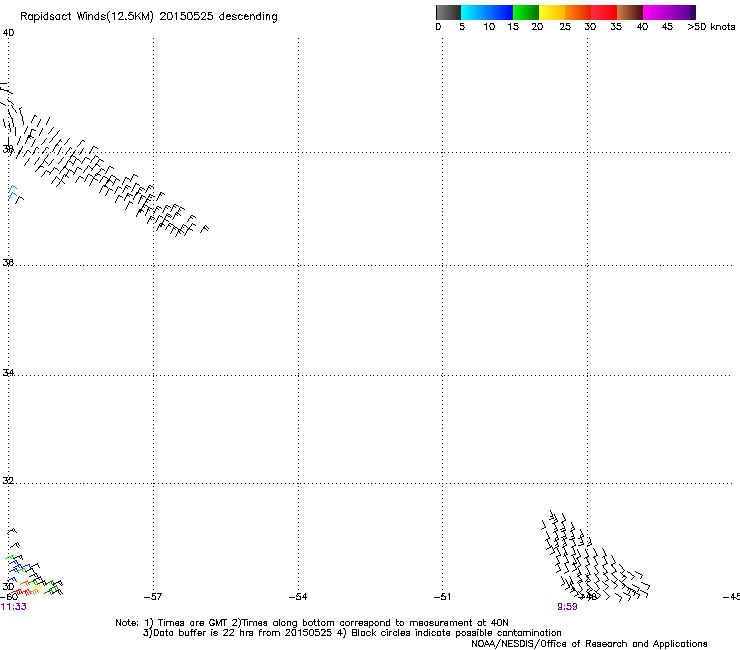Click the 'NOAA/NESDIS/Office of Research and Applications' credit

(589, 644)
